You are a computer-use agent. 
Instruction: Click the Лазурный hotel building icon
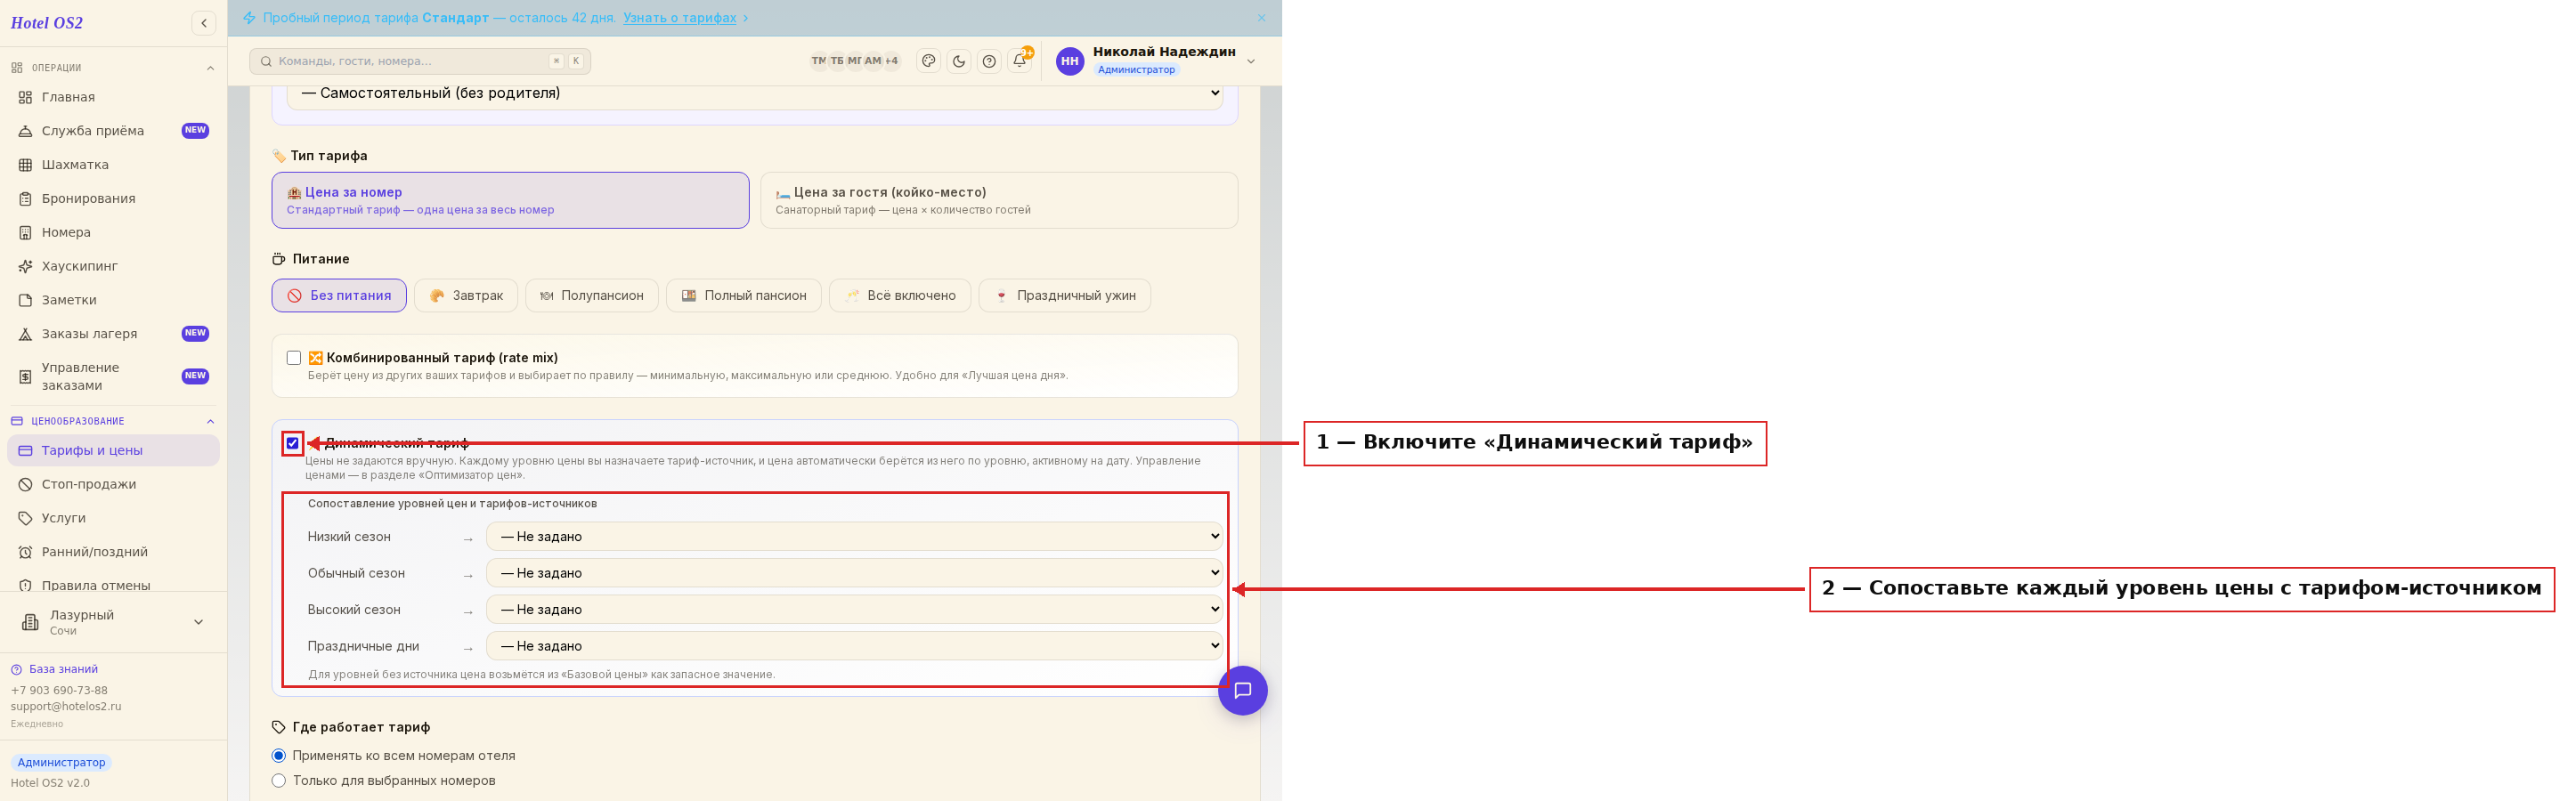pyautogui.click(x=30, y=622)
